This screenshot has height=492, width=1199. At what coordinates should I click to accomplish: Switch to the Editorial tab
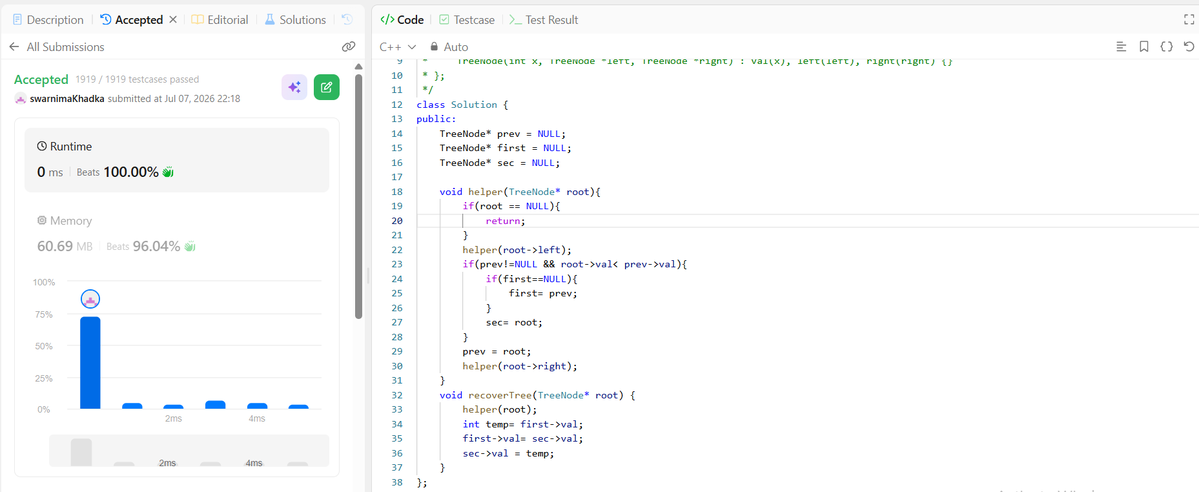[219, 20]
